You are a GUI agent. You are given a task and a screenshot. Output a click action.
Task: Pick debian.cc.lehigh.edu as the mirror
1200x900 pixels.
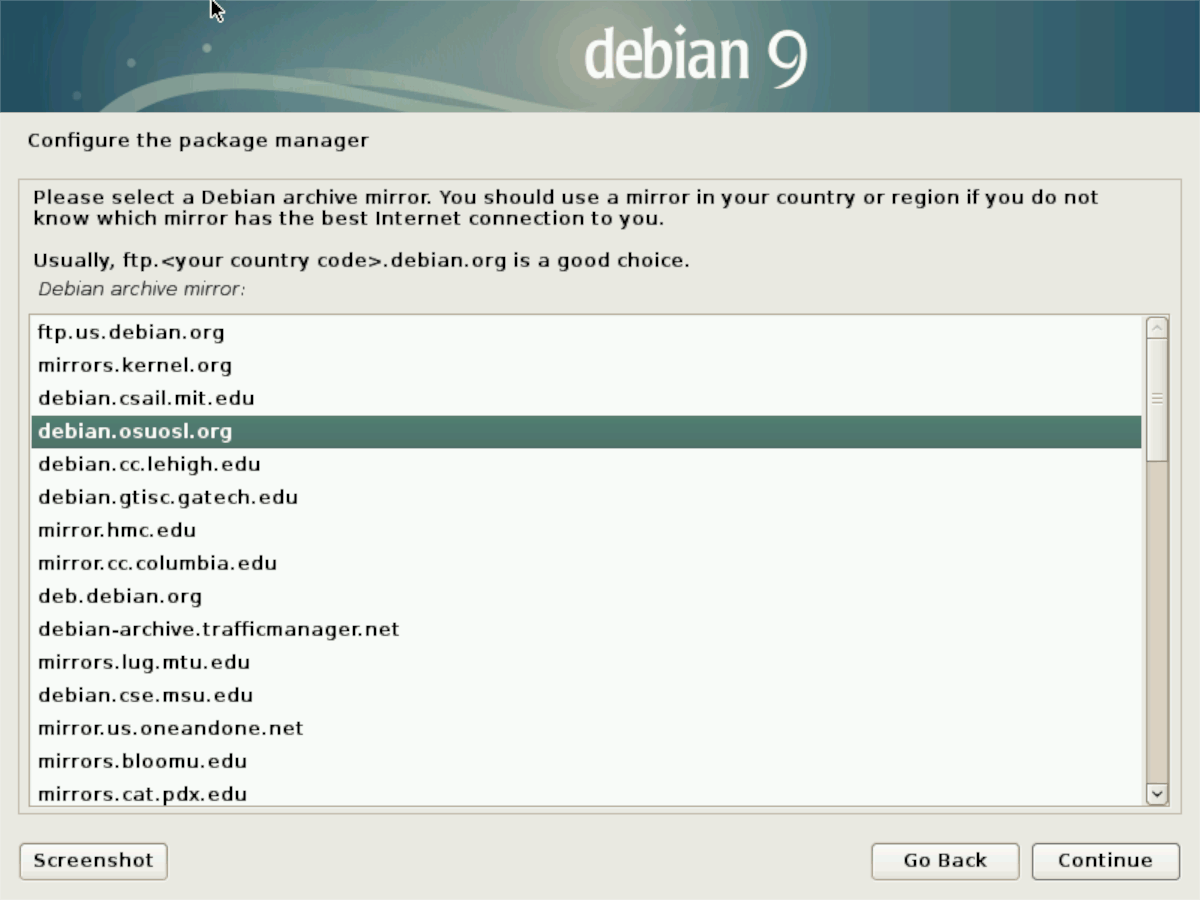coord(149,464)
